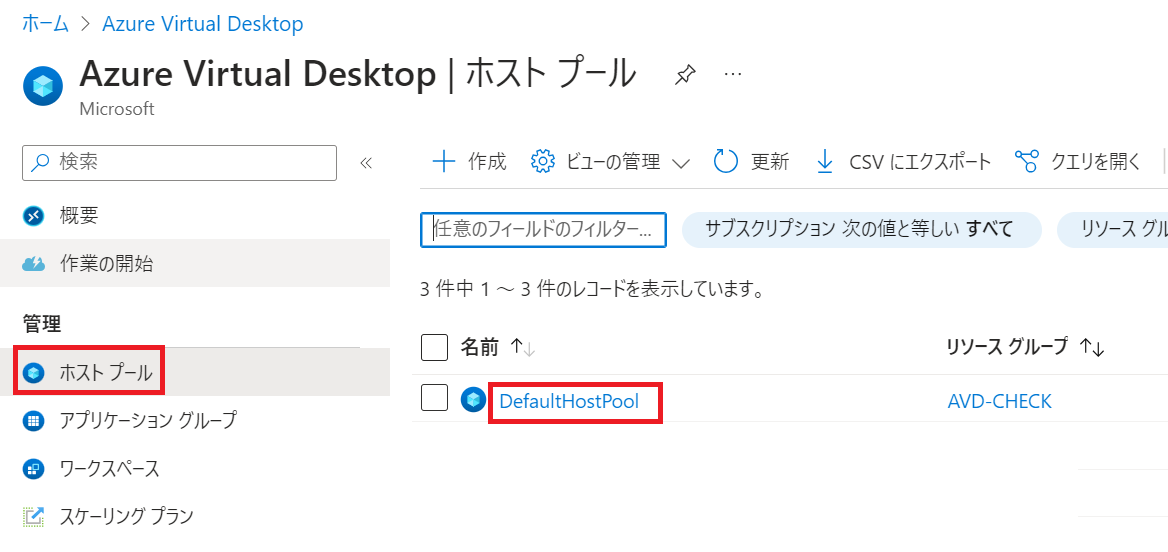This screenshot has width=1168, height=552.
Task: Click the リソース グループ column header text
Action: (1006, 347)
